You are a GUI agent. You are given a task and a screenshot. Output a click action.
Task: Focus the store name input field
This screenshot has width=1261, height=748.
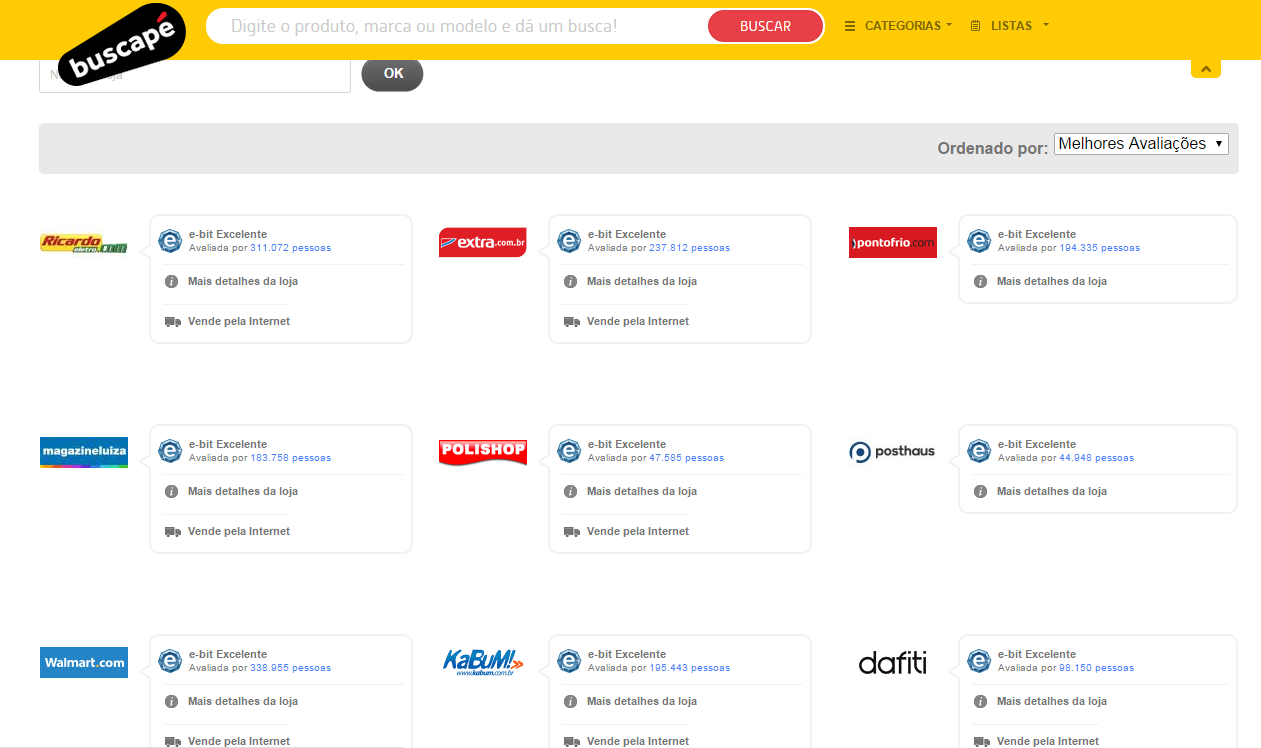click(195, 76)
